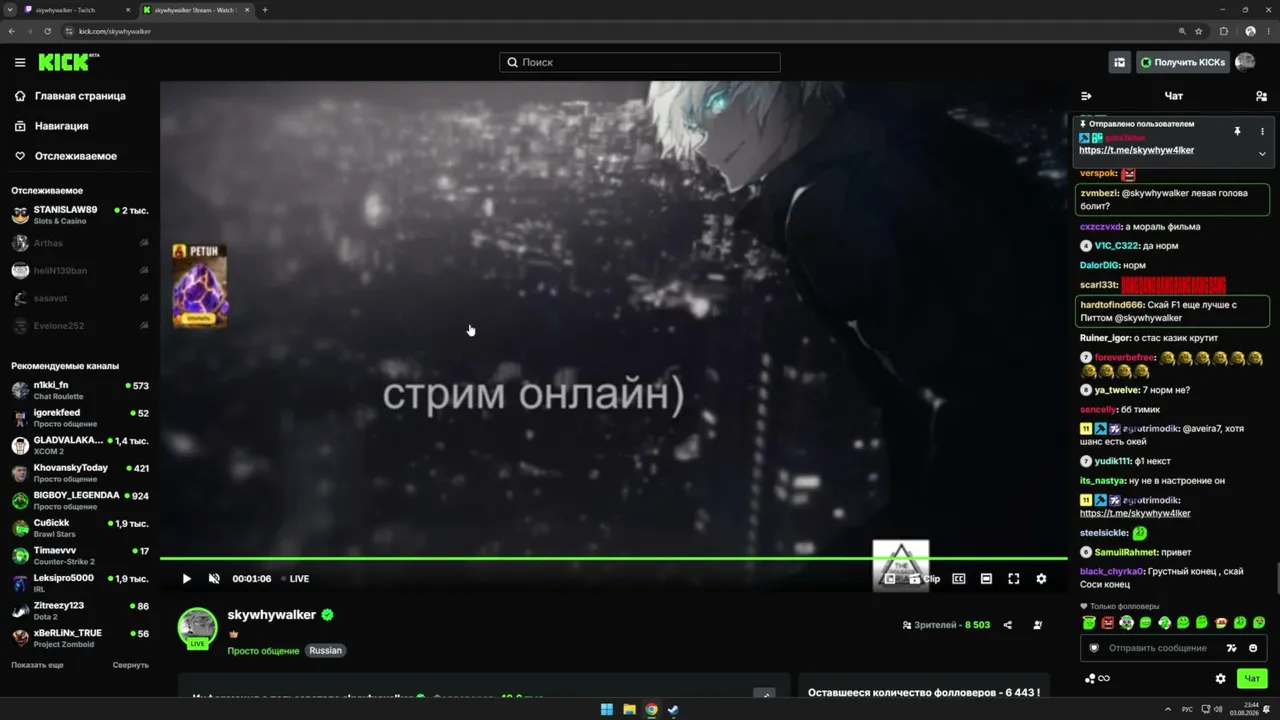
Task: Open the user profile avatar menu
Action: click(x=1245, y=62)
